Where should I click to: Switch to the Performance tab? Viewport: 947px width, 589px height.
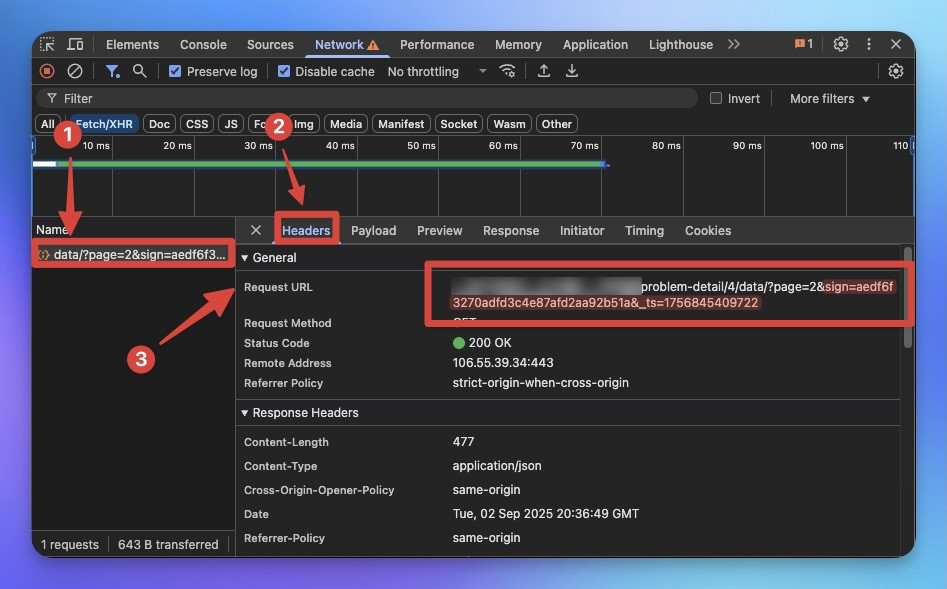pyautogui.click(x=437, y=45)
